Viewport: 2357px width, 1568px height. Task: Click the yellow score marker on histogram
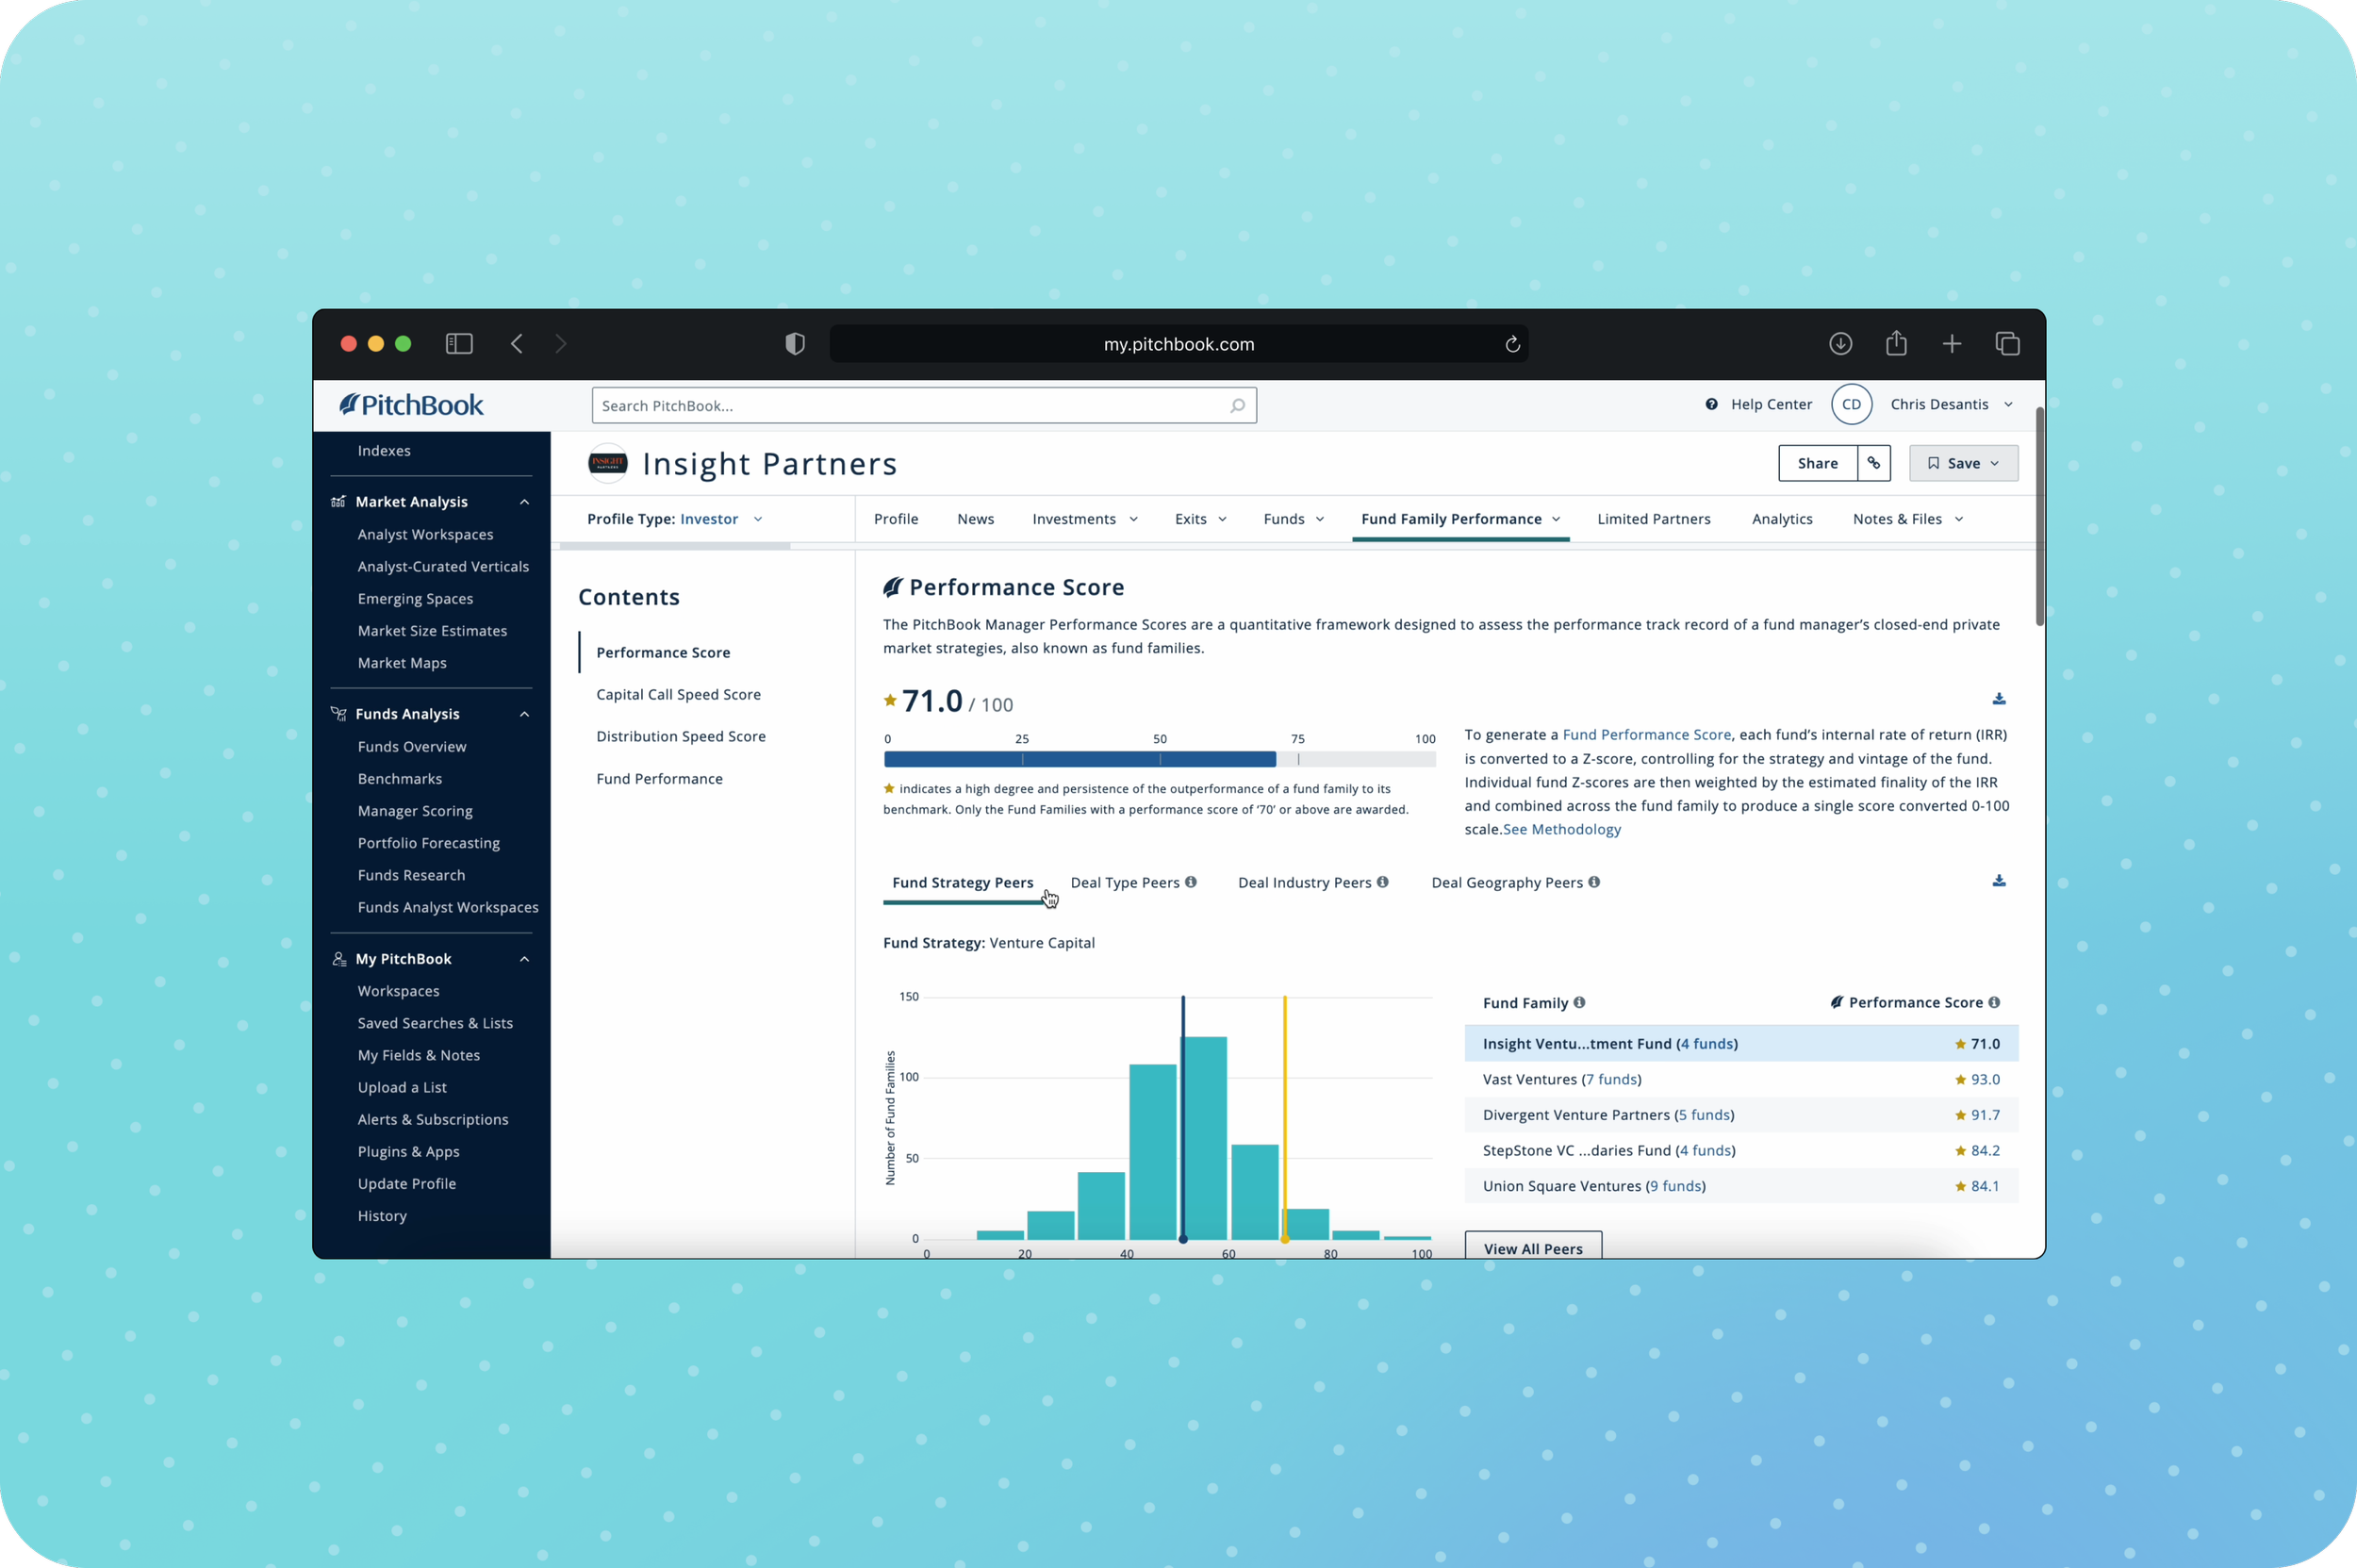[x=1285, y=1117]
